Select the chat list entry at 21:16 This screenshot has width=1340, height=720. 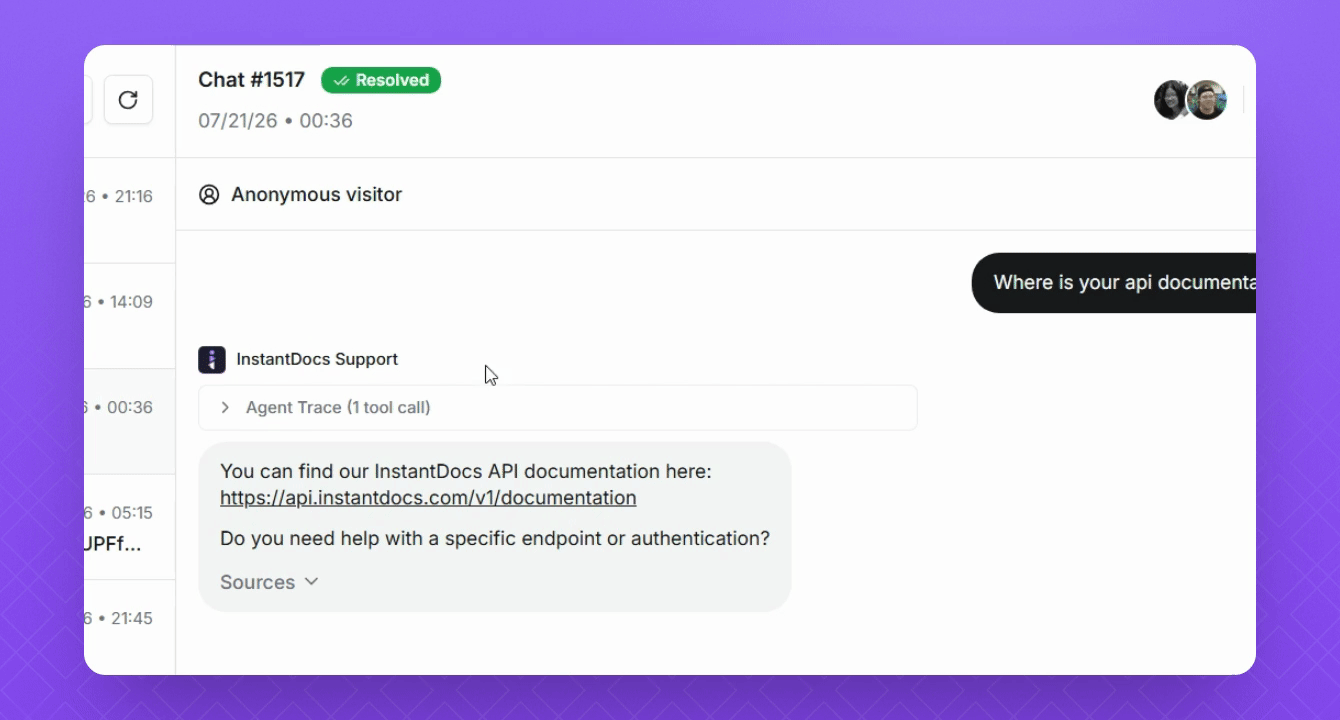[130, 211]
